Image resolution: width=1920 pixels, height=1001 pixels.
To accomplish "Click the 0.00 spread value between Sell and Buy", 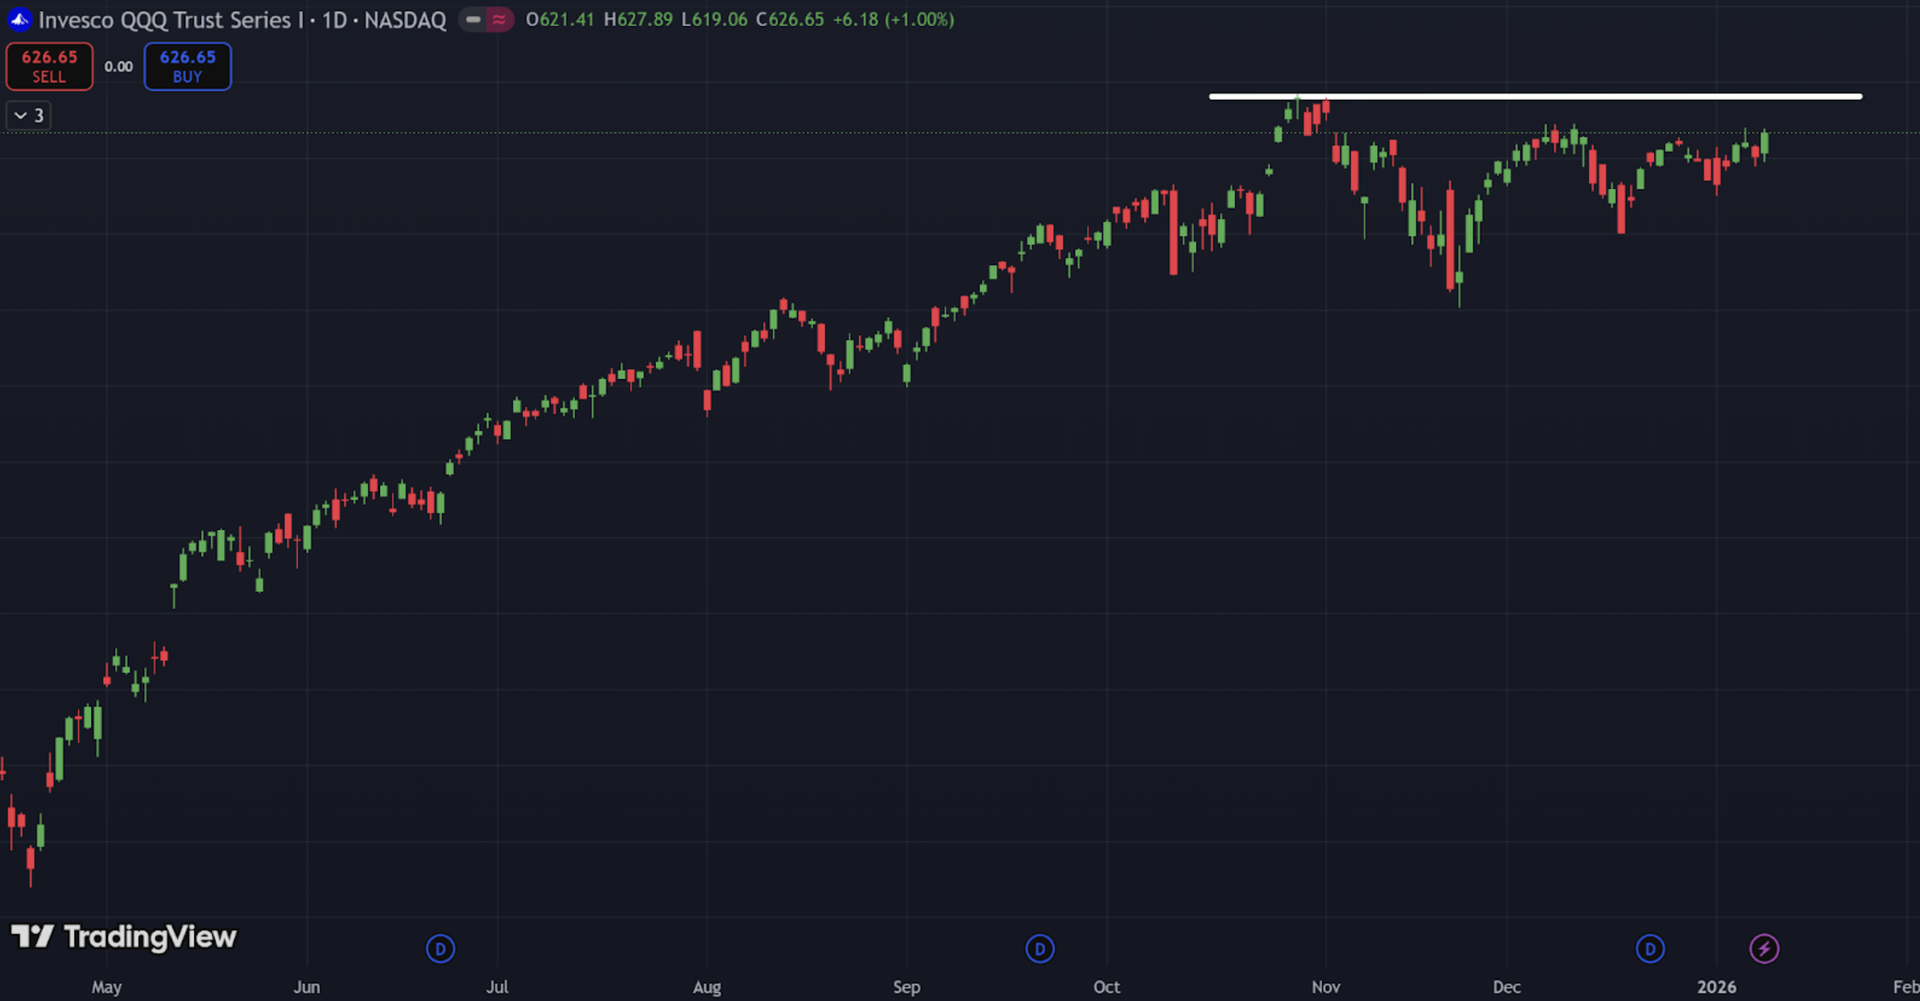I will (118, 66).
